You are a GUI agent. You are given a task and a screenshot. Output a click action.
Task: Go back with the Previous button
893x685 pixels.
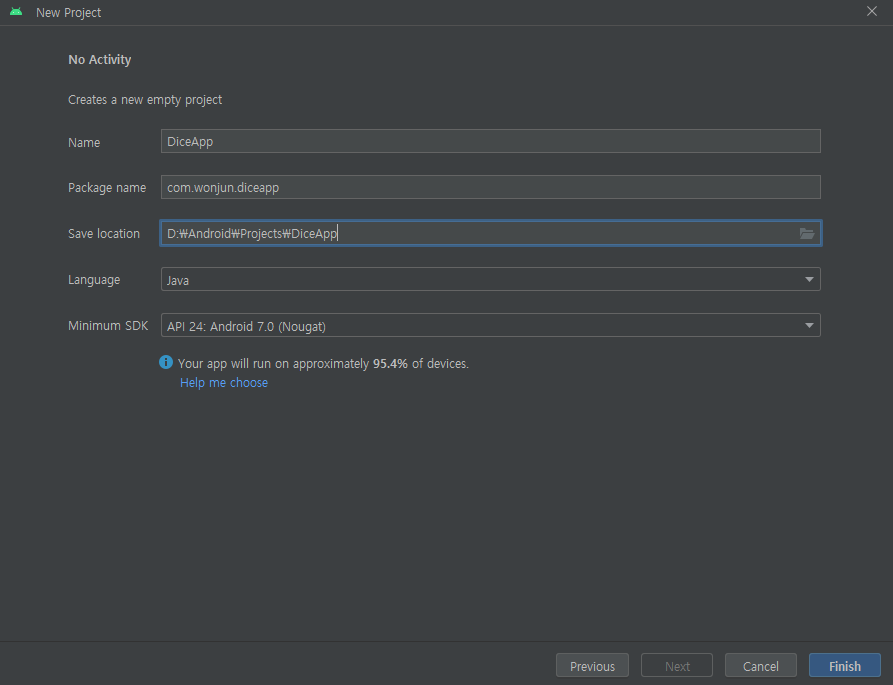click(592, 666)
